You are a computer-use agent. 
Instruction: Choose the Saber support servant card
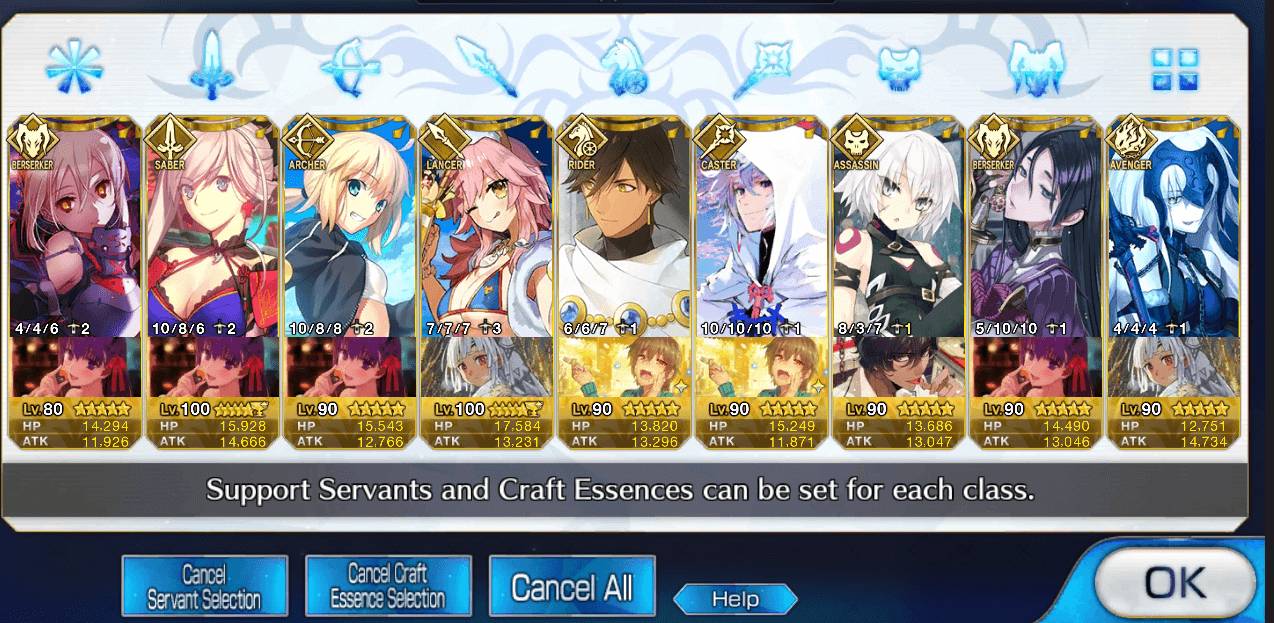[211, 228]
